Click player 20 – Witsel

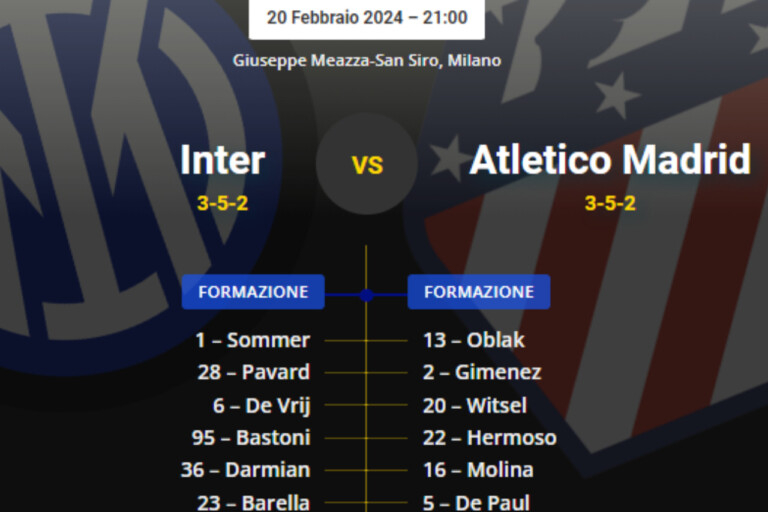click(x=475, y=405)
